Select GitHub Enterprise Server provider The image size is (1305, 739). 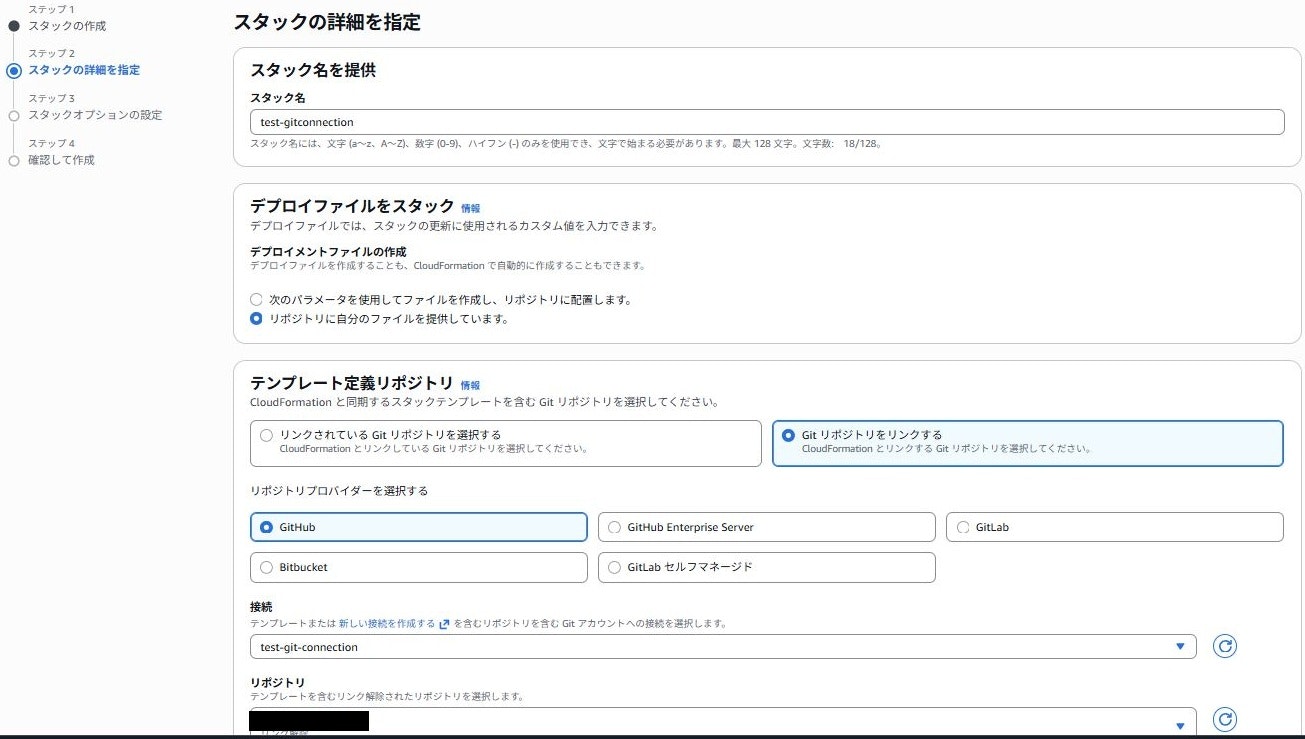pyautogui.click(x=766, y=527)
